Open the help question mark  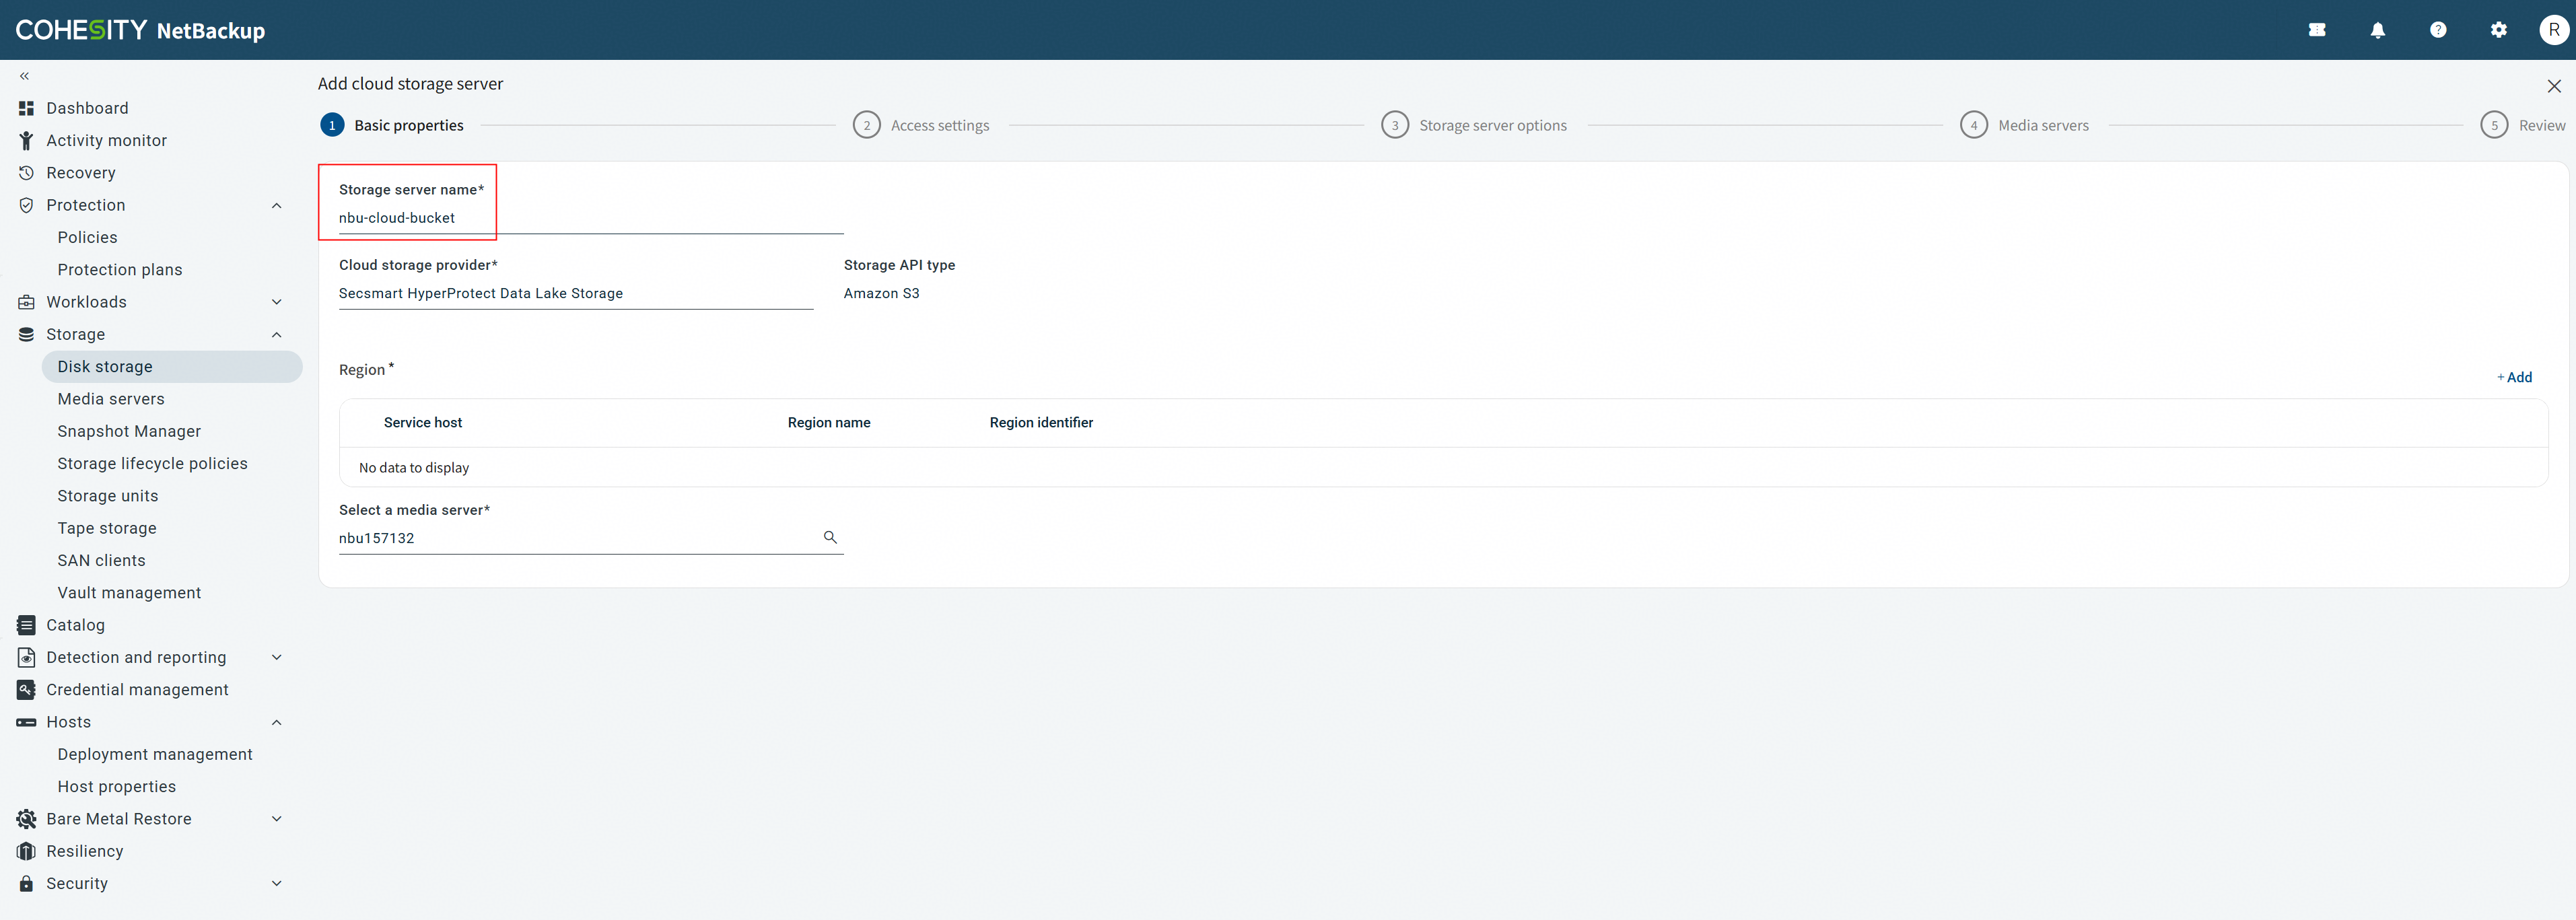click(2438, 30)
